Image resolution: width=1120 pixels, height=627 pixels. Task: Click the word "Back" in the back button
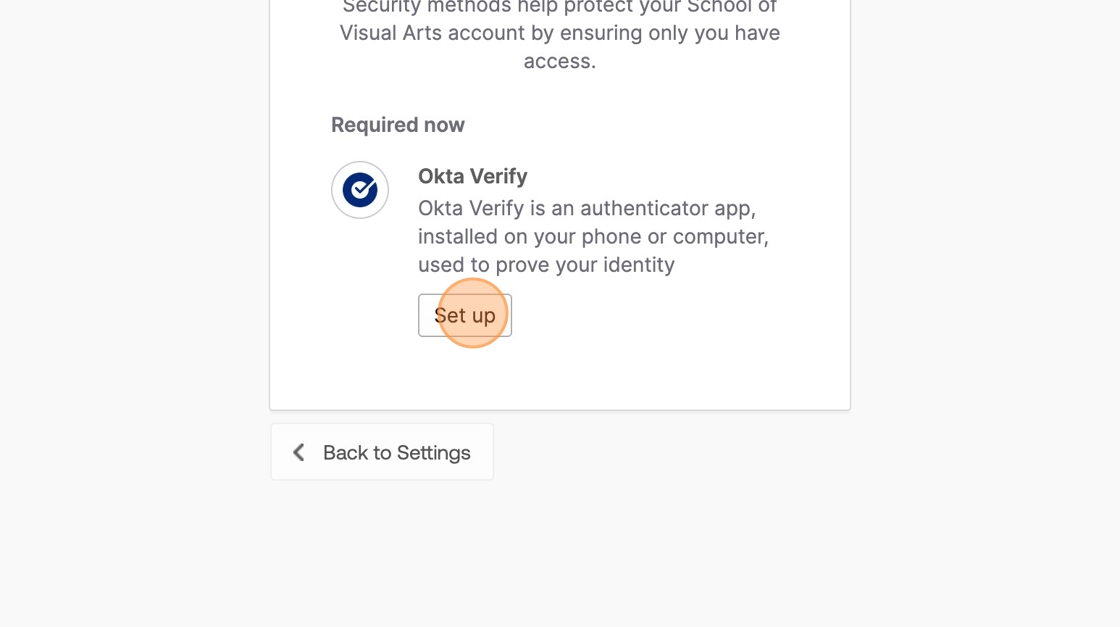click(x=345, y=453)
